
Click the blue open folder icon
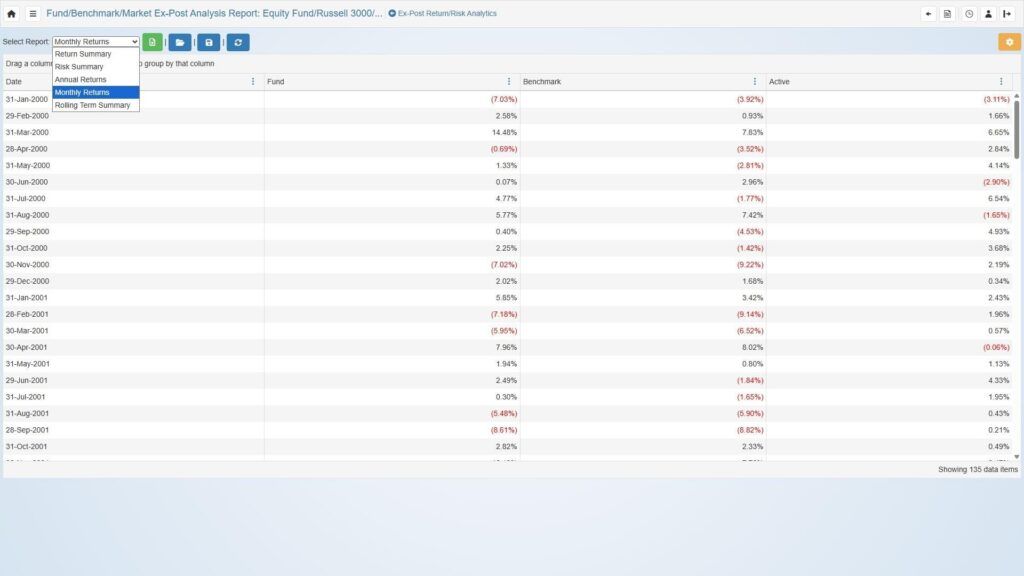pos(180,42)
